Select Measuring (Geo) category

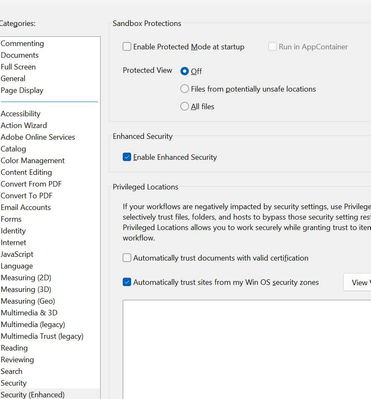(x=28, y=301)
